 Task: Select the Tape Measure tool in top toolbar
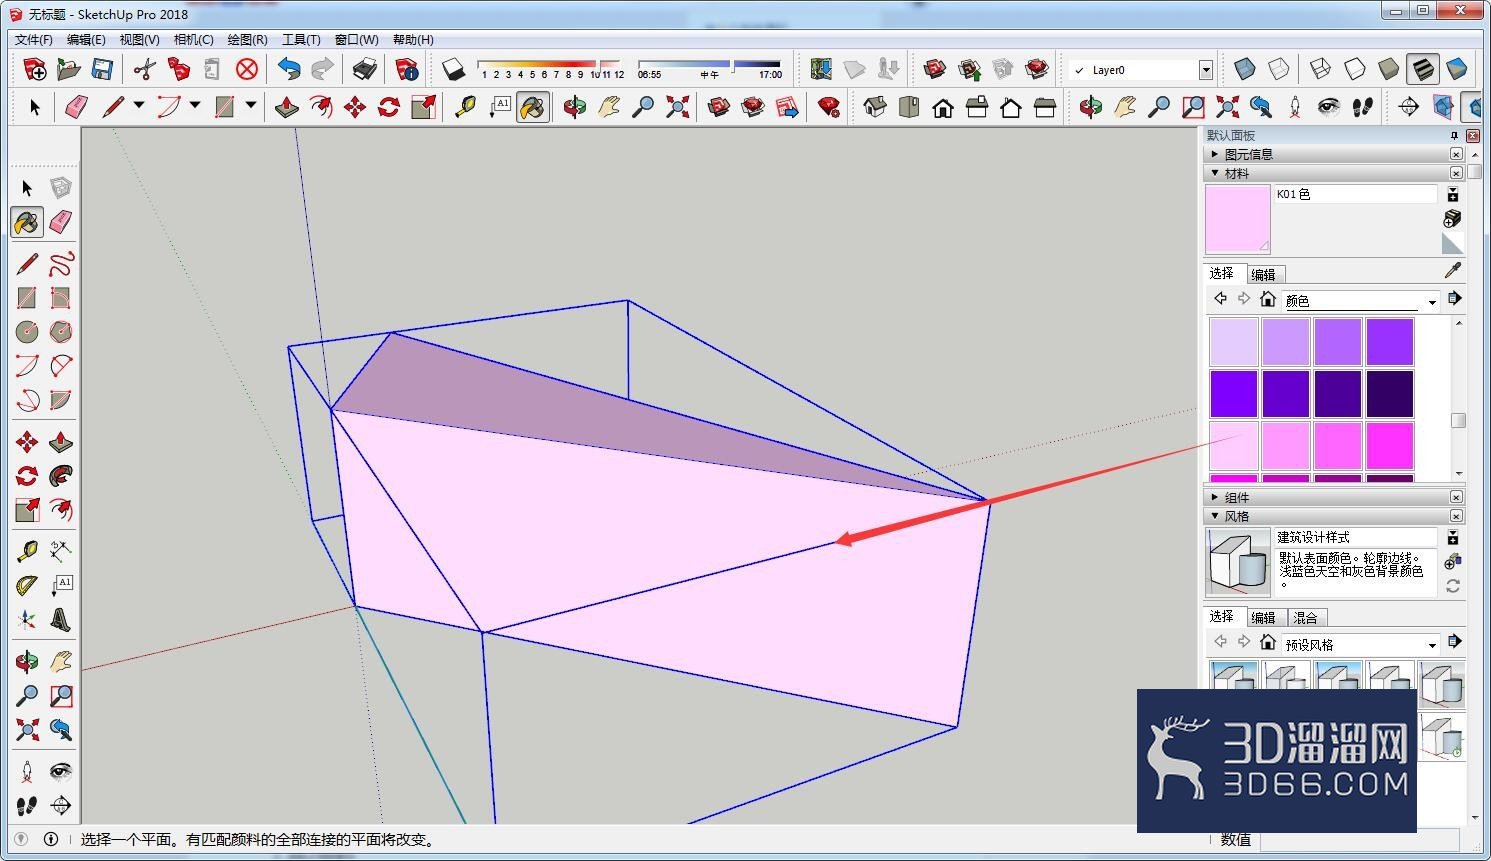[465, 106]
